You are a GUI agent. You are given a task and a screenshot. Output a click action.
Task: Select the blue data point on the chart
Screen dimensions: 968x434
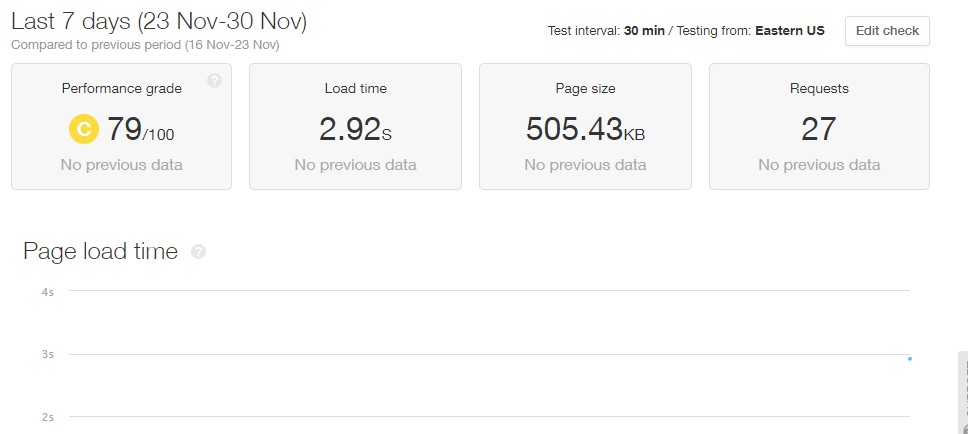pyautogui.click(x=909, y=359)
